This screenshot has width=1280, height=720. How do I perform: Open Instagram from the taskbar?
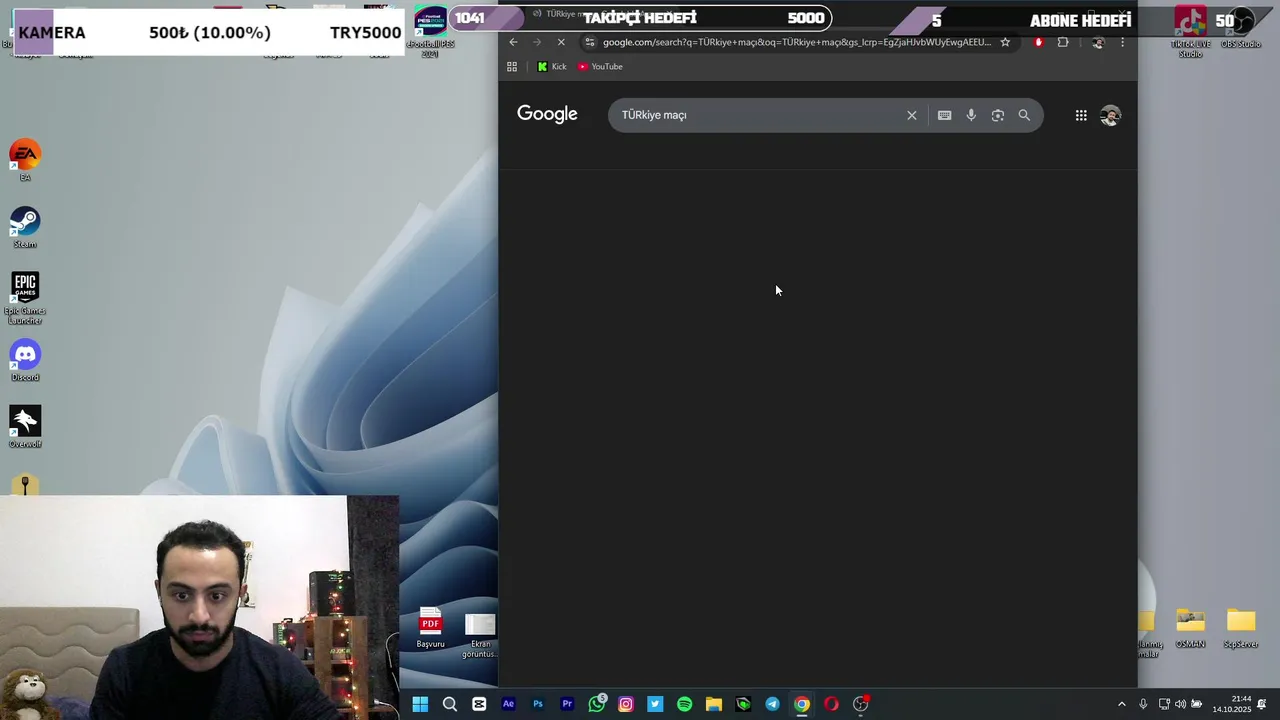[x=626, y=704]
